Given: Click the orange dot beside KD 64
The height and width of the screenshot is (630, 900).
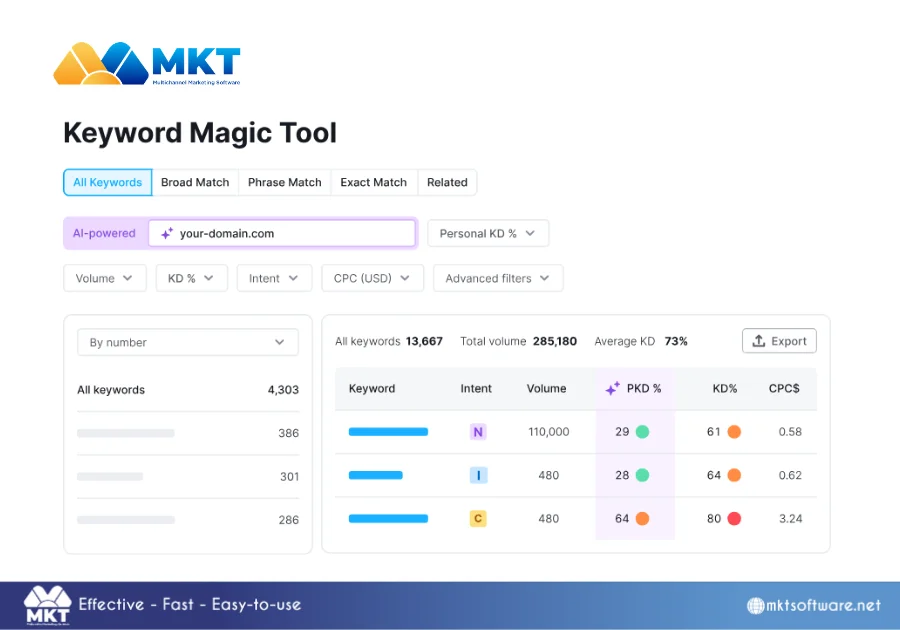Looking at the screenshot, I should [x=734, y=475].
